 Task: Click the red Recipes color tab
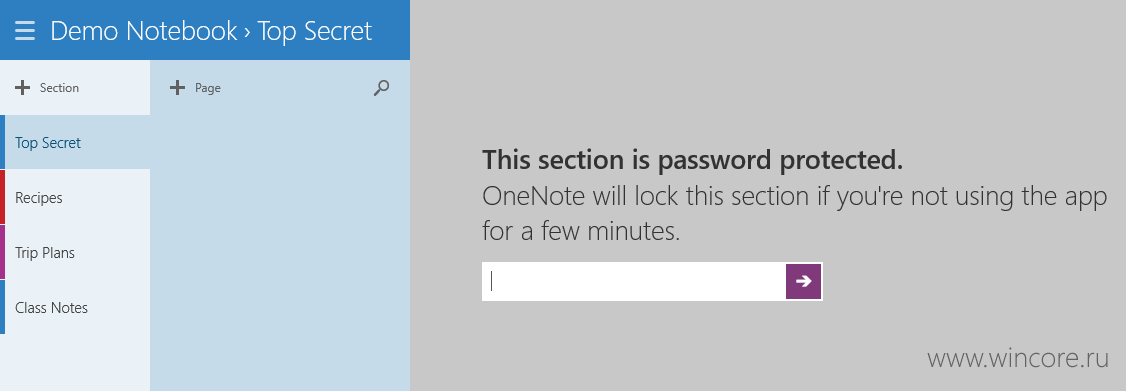3,198
